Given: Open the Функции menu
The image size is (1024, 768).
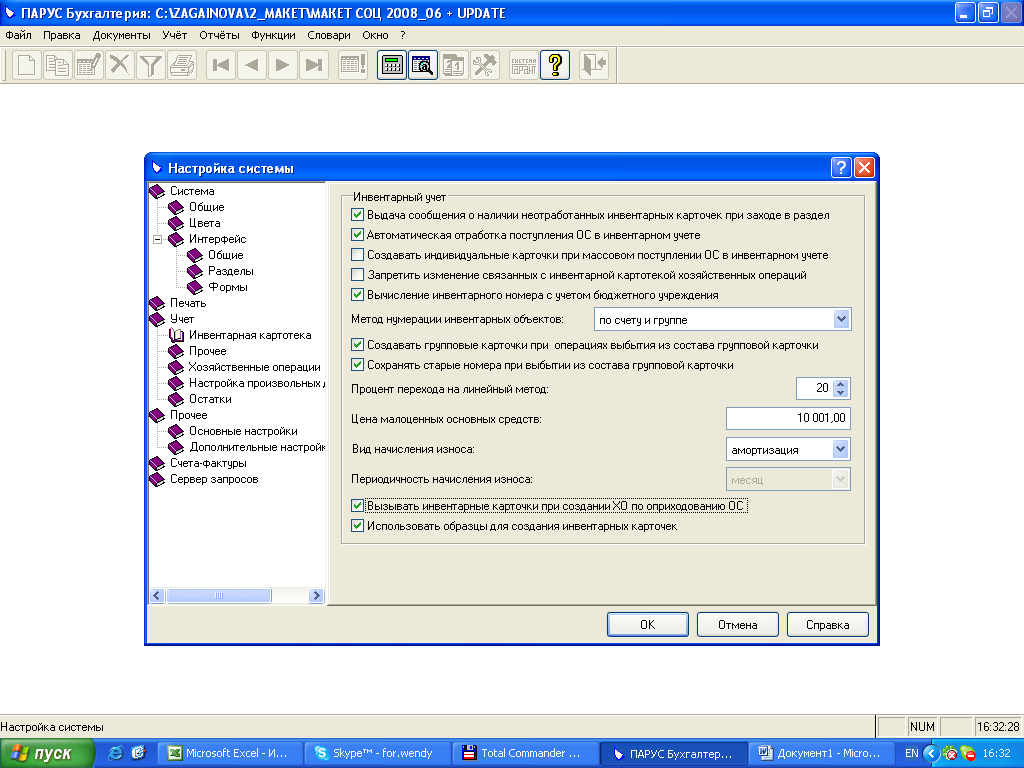Looking at the screenshot, I should 273,35.
